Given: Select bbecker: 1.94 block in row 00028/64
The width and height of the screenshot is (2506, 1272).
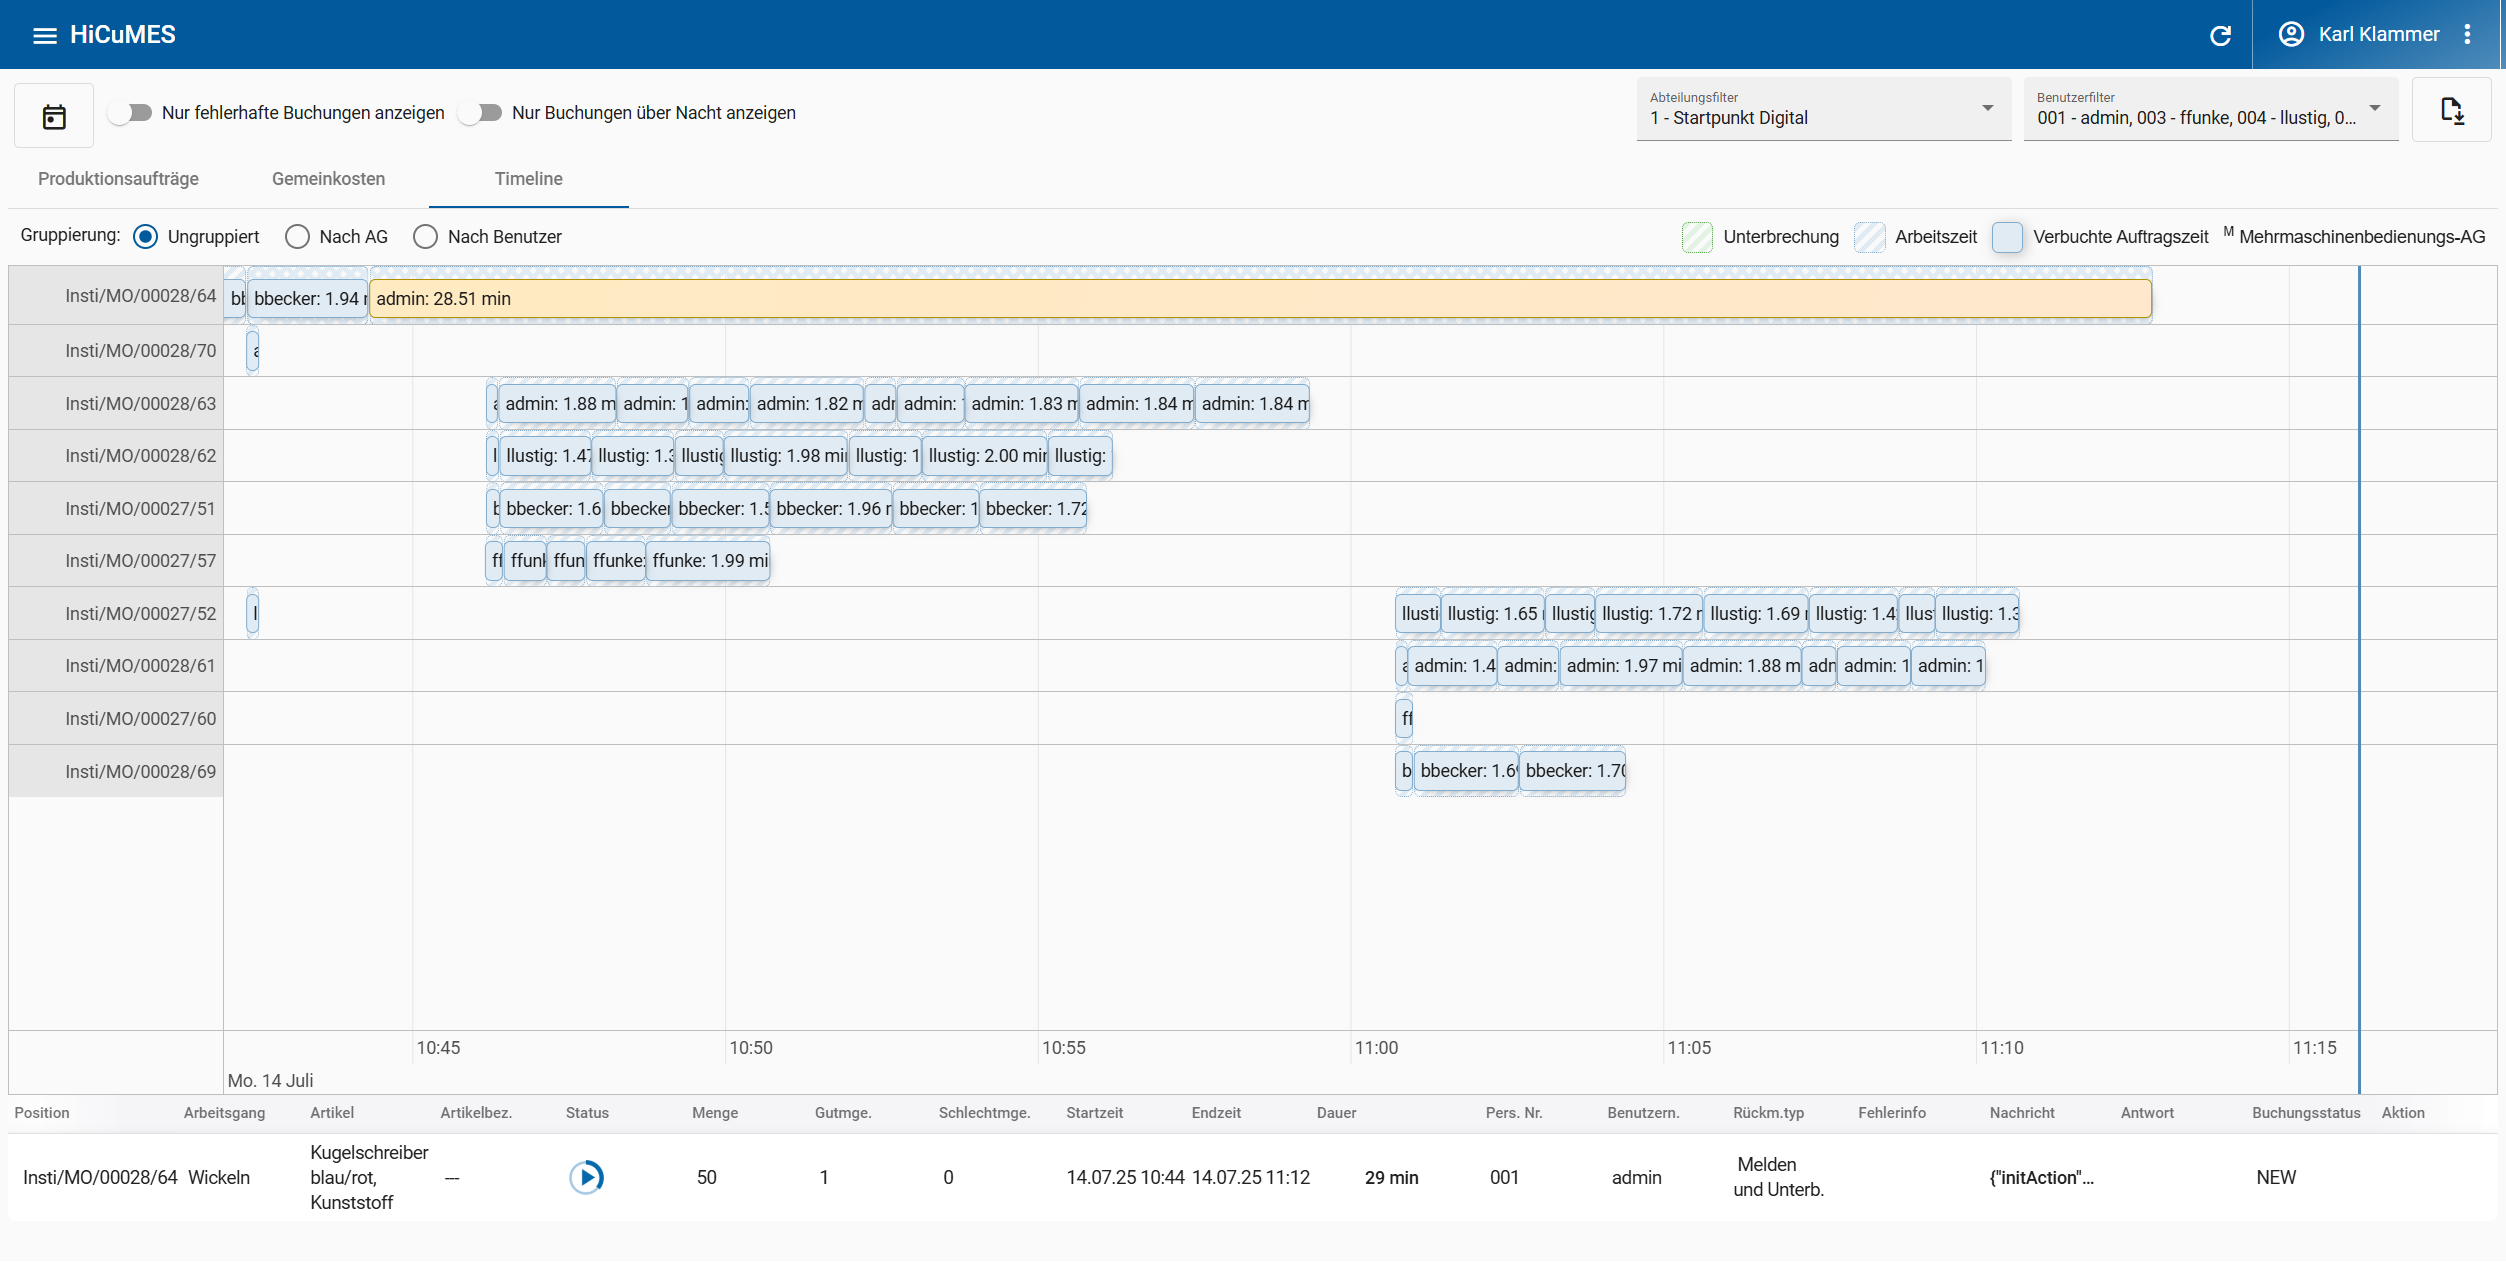Looking at the screenshot, I should pyautogui.click(x=307, y=299).
